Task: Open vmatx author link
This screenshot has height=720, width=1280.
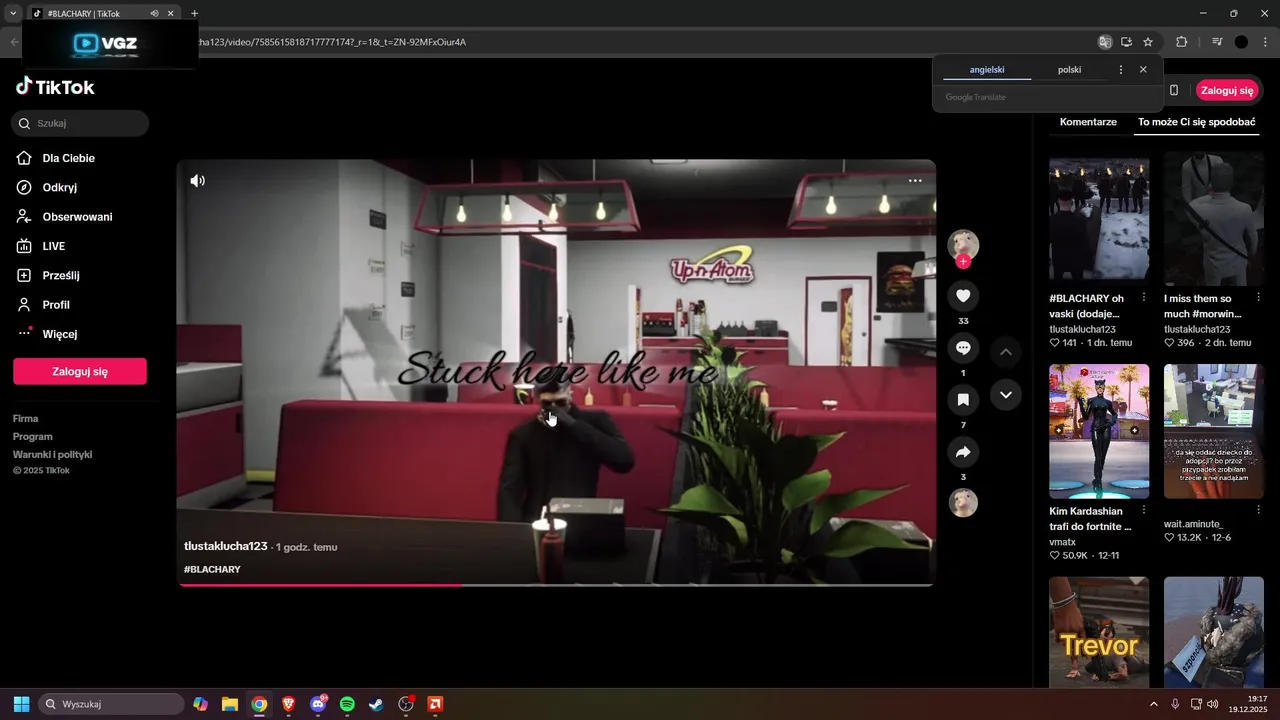Action: pyautogui.click(x=1063, y=542)
